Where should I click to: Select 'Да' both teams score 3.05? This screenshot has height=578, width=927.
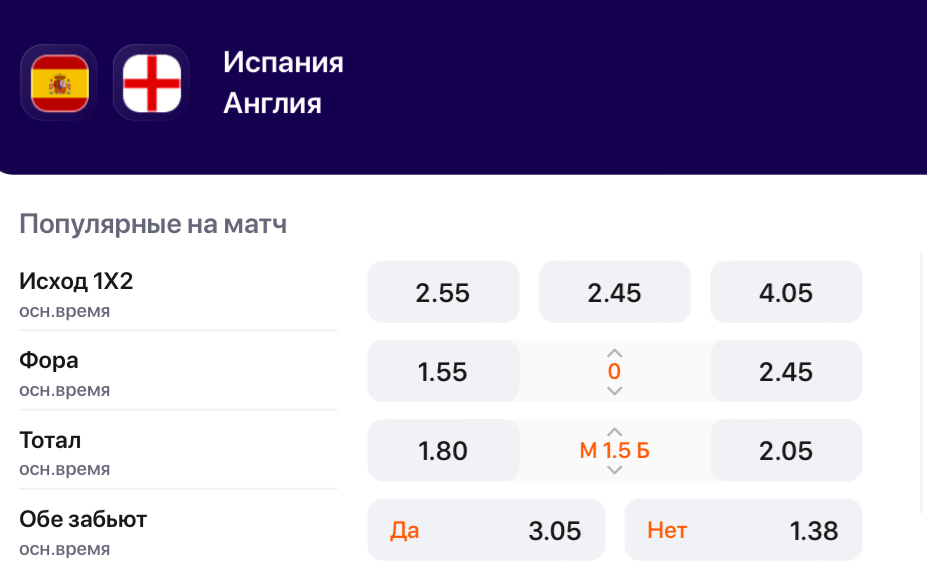(486, 530)
